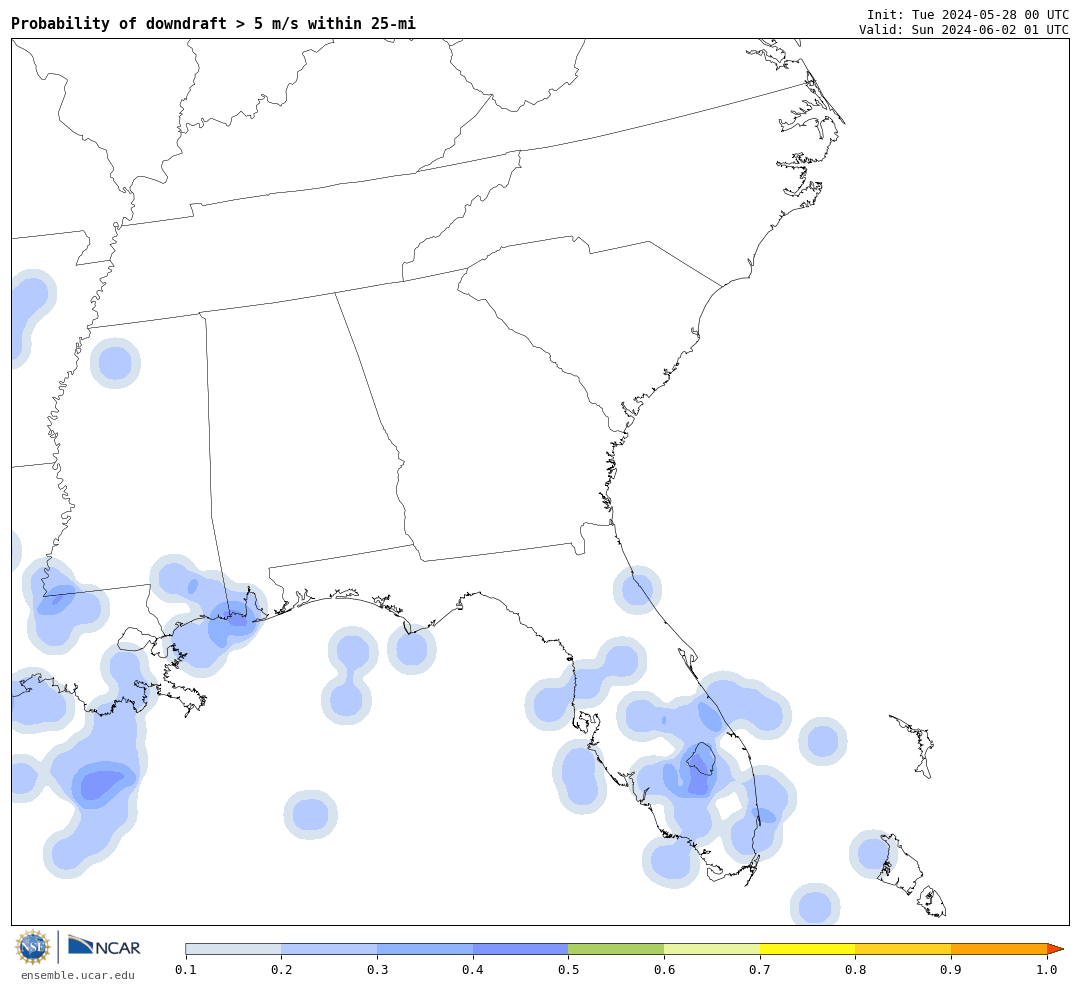Click the 0.6–0.7 pale yellow-green colorbar segment
This screenshot has height=988, width=1080.
(x=712, y=949)
